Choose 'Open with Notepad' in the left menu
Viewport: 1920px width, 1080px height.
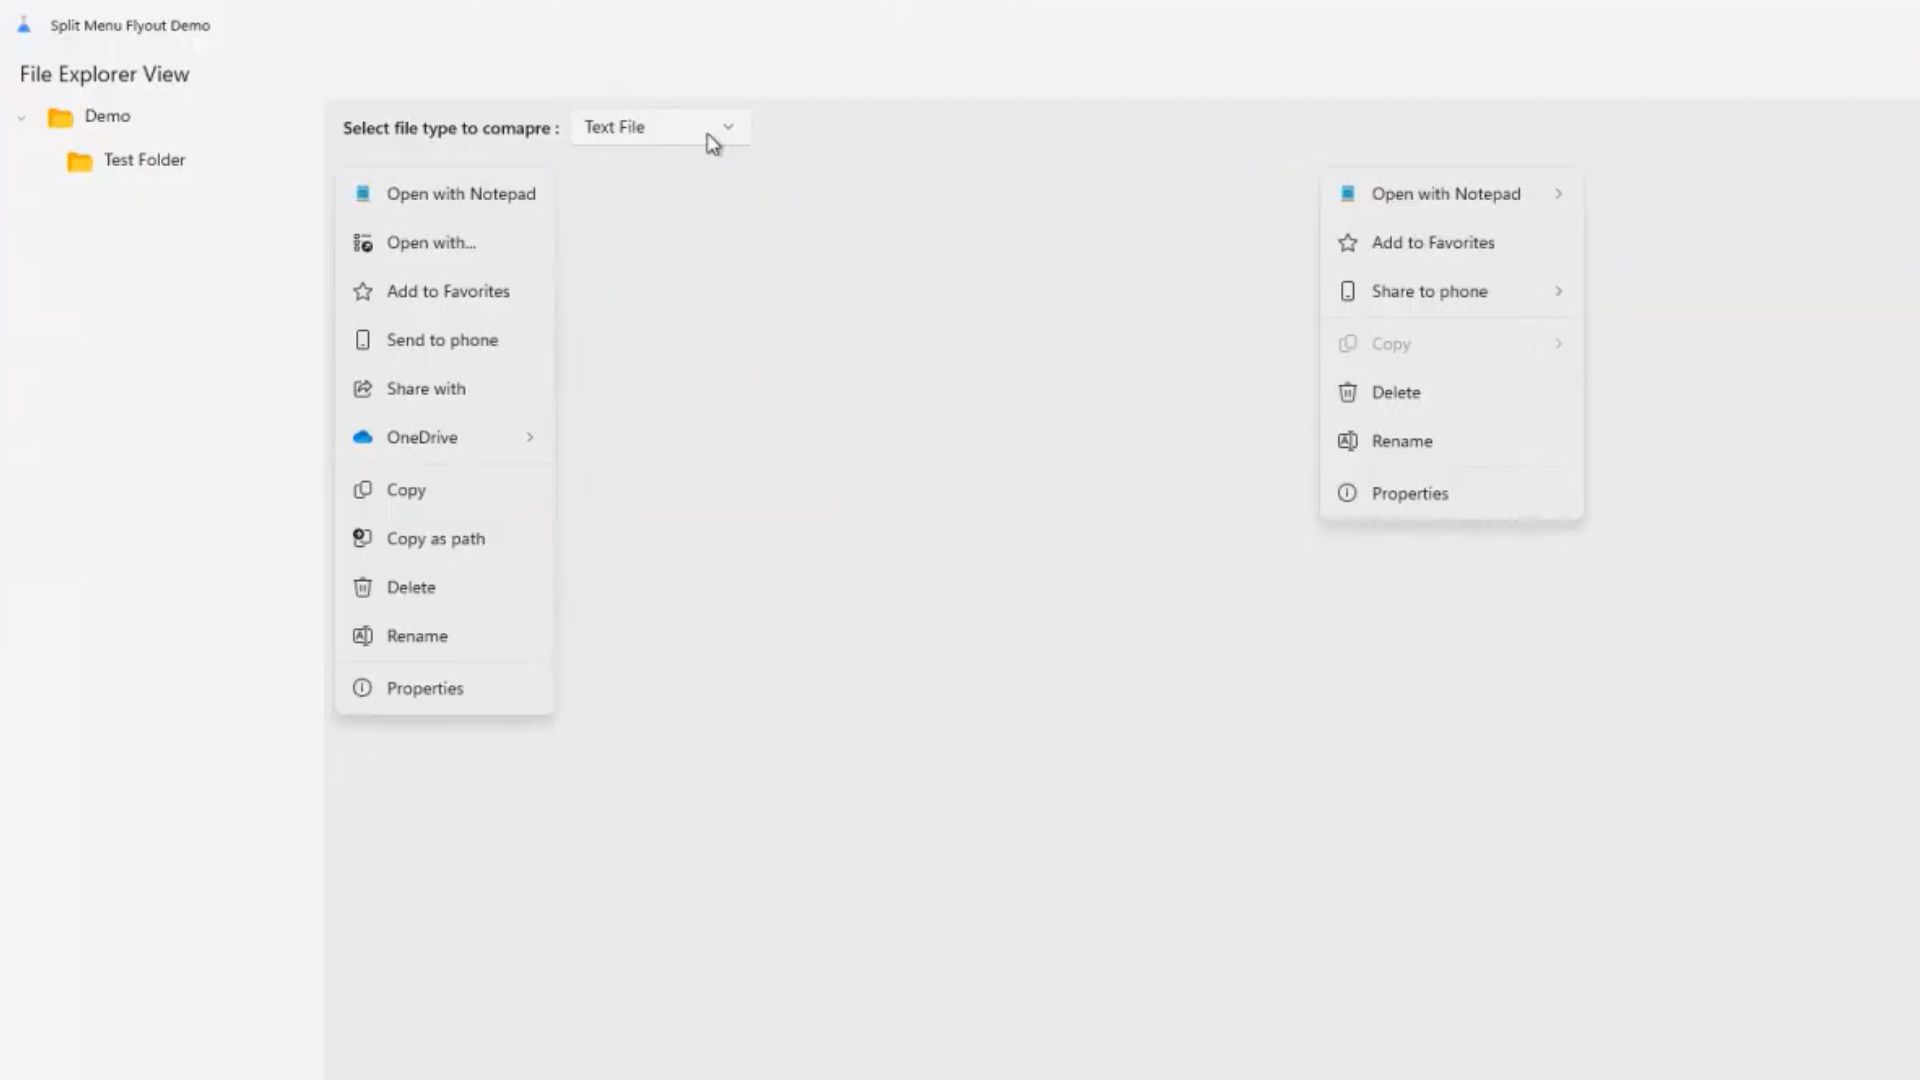click(445, 194)
